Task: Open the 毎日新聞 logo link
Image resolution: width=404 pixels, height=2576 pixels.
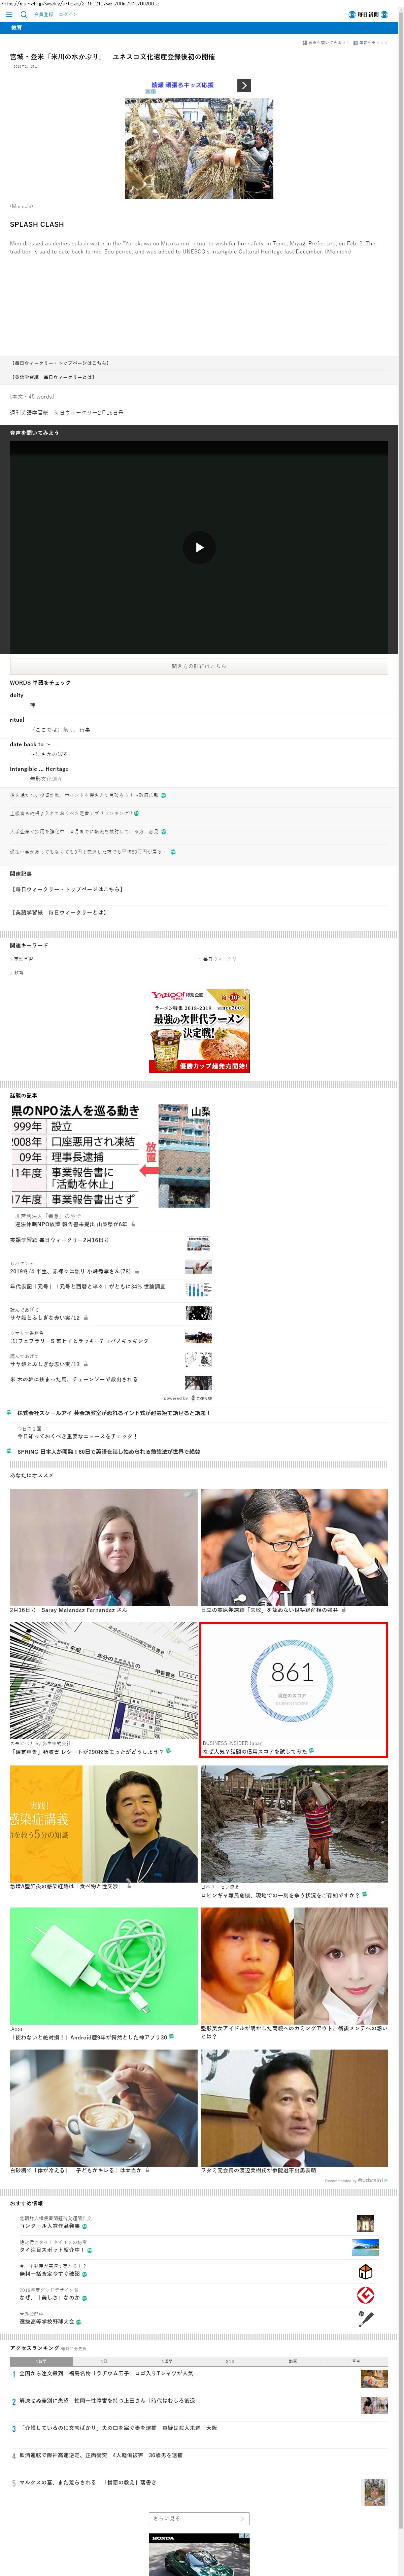Action: click(368, 15)
